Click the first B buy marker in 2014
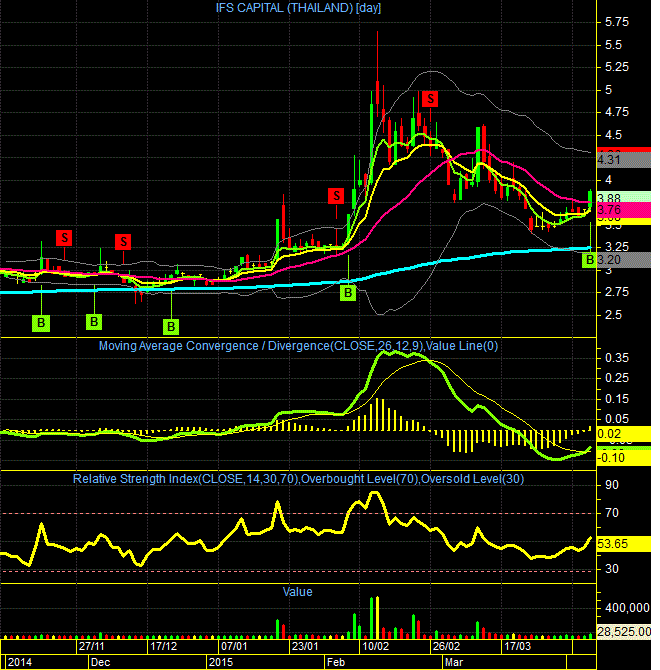 (41, 323)
